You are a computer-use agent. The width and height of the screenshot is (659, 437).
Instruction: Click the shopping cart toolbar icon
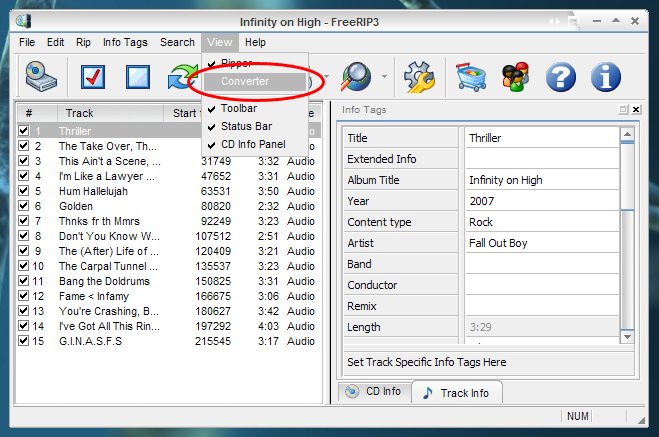pos(471,76)
